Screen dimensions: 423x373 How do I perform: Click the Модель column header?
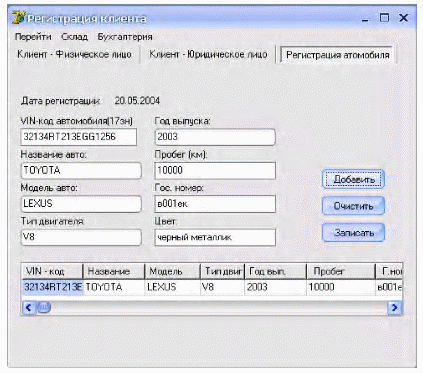172,271
